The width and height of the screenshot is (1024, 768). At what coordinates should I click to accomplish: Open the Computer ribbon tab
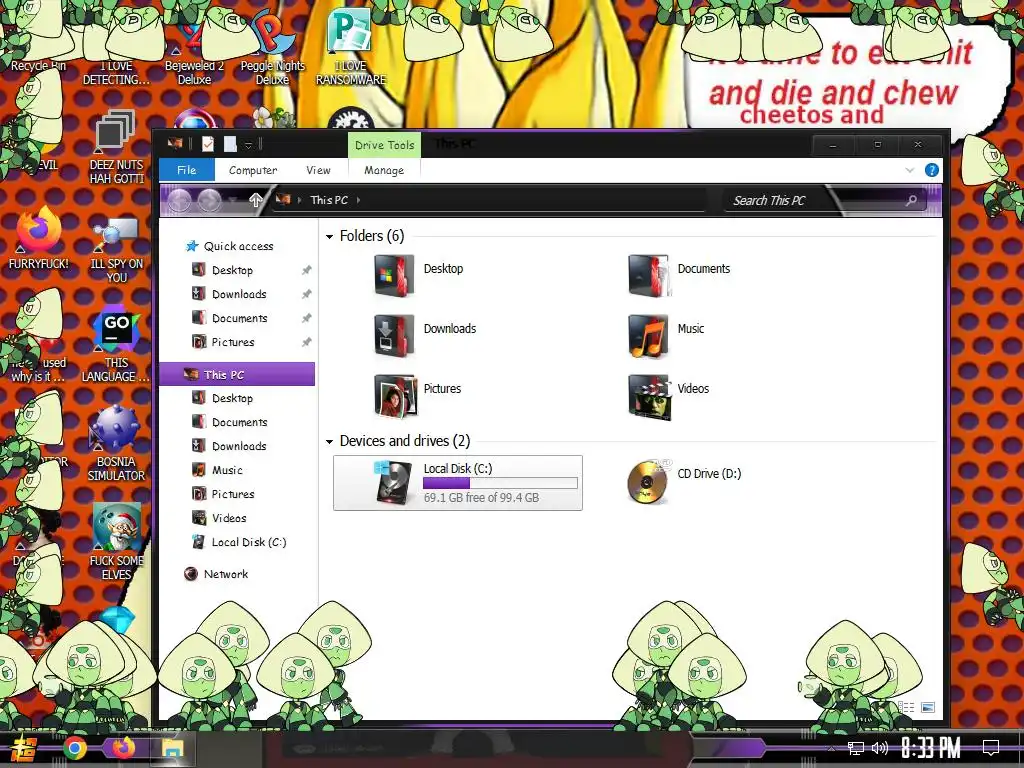(253, 170)
